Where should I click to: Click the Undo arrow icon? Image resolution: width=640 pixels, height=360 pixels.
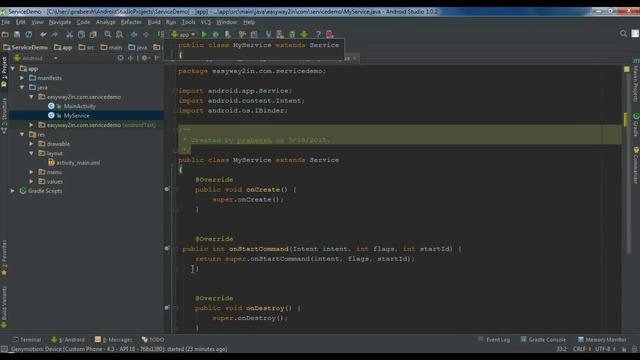click(x=43, y=34)
